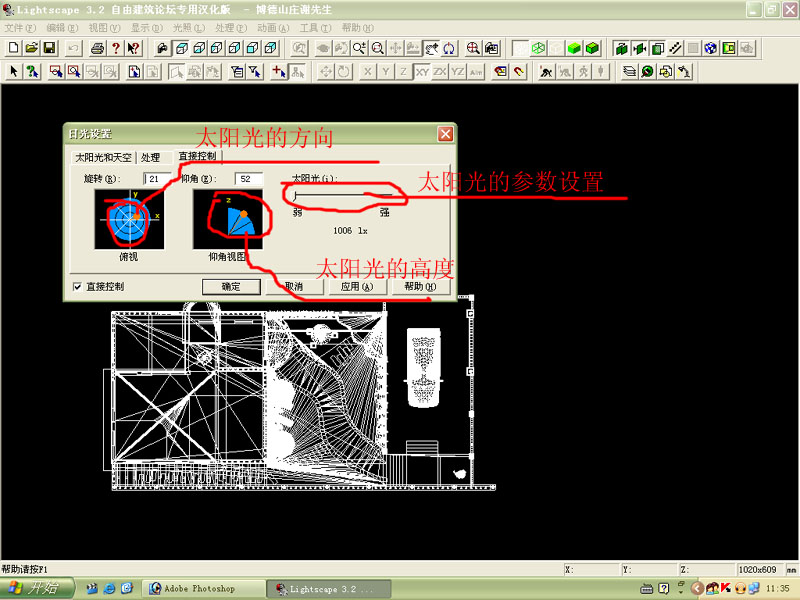Click the sun intensity slider track
The image size is (800, 600).
click(x=343, y=195)
